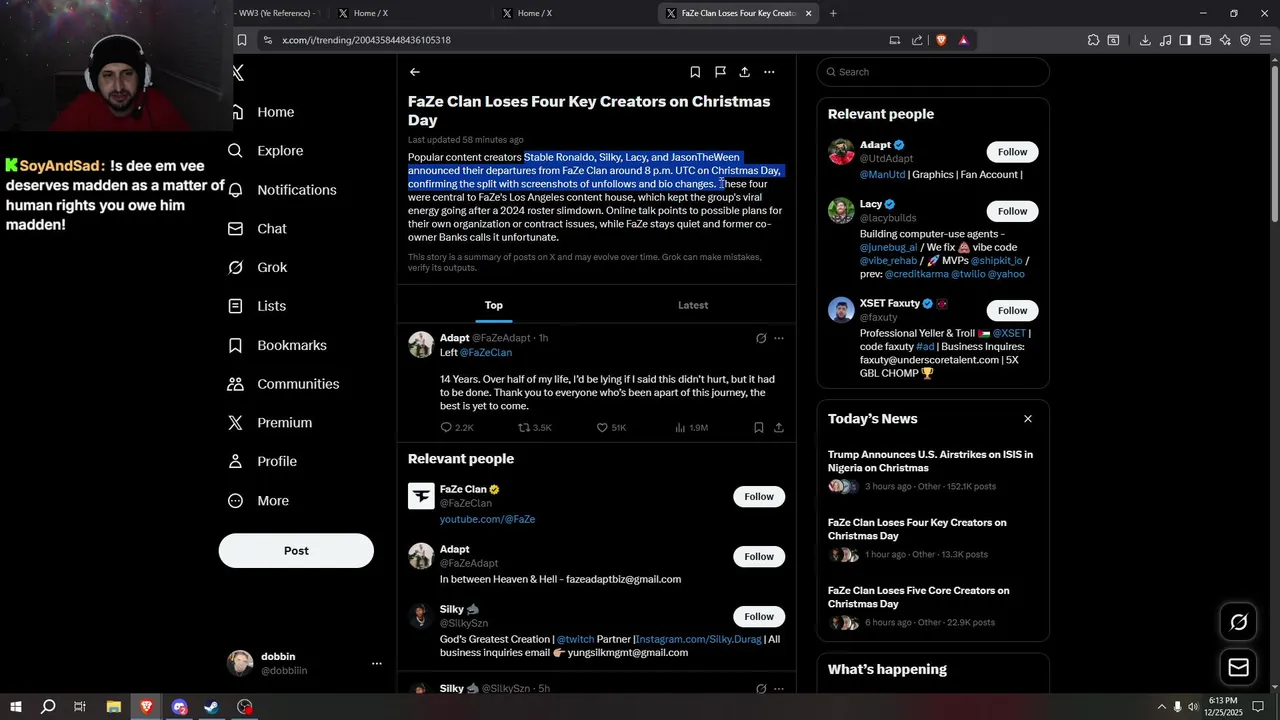Viewport: 1280px width, 720px height.
Task: Follow Adapt @UtdAdapt in right sidebar
Action: [x=1012, y=152]
